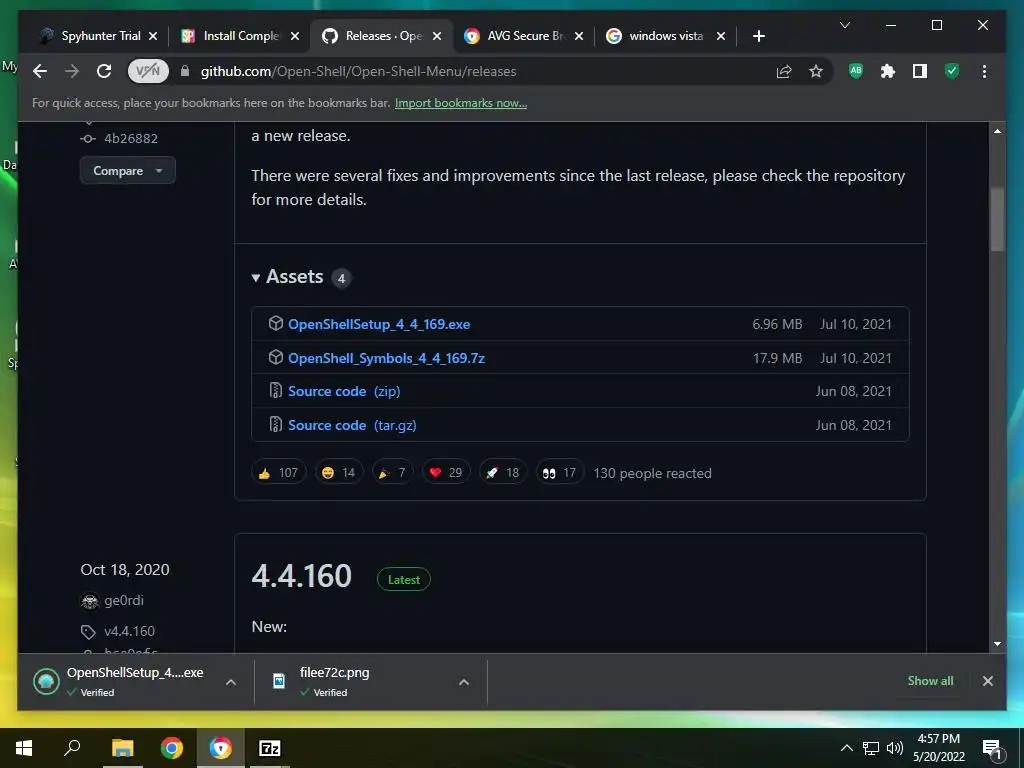Image resolution: width=1024 pixels, height=768 pixels.
Task: Open the notification center icon
Action: click(x=993, y=749)
